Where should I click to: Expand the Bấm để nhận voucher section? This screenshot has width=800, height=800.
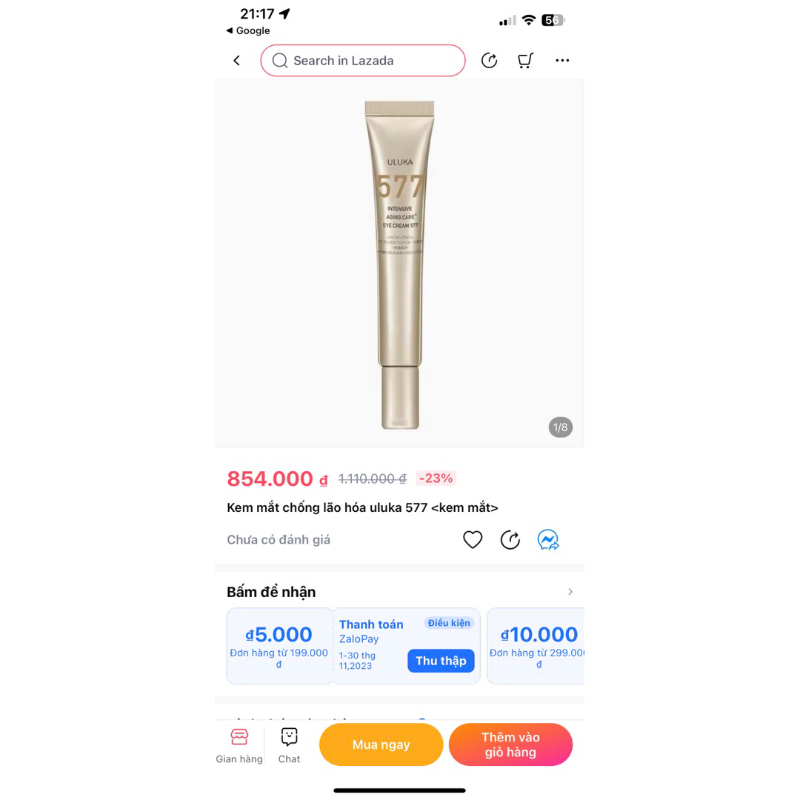570,592
